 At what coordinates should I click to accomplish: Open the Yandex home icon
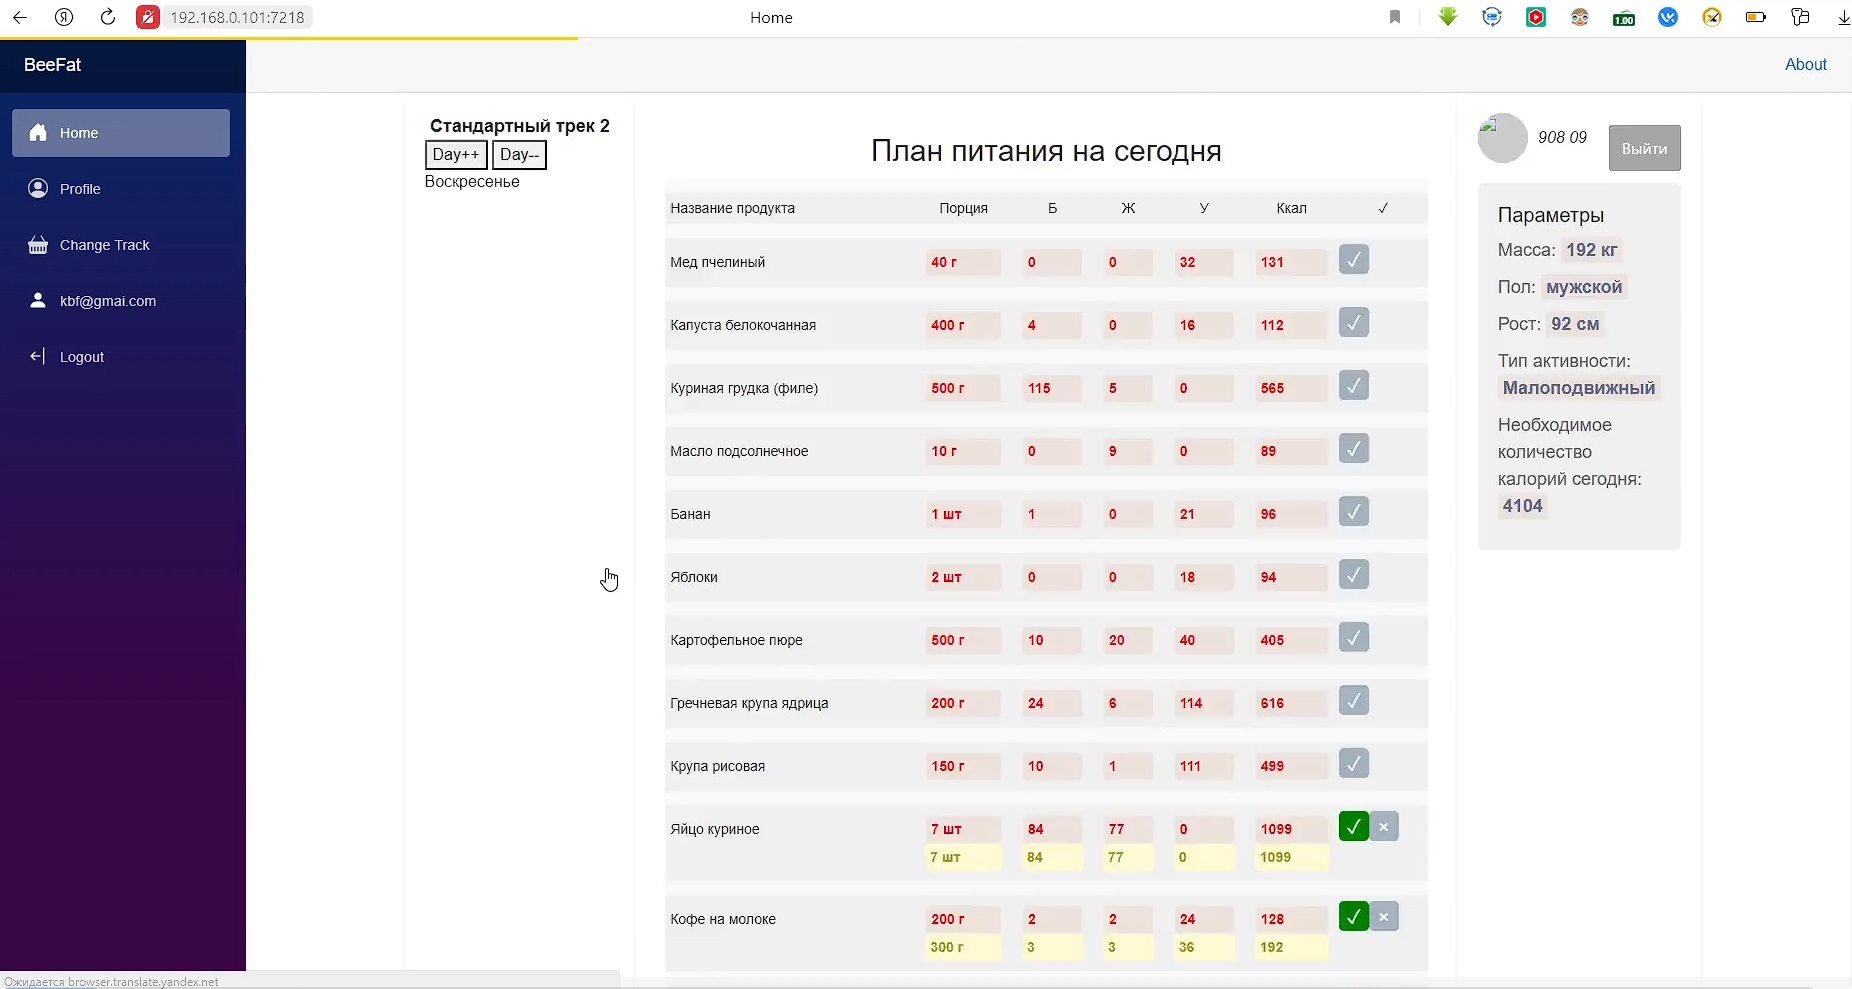point(64,17)
